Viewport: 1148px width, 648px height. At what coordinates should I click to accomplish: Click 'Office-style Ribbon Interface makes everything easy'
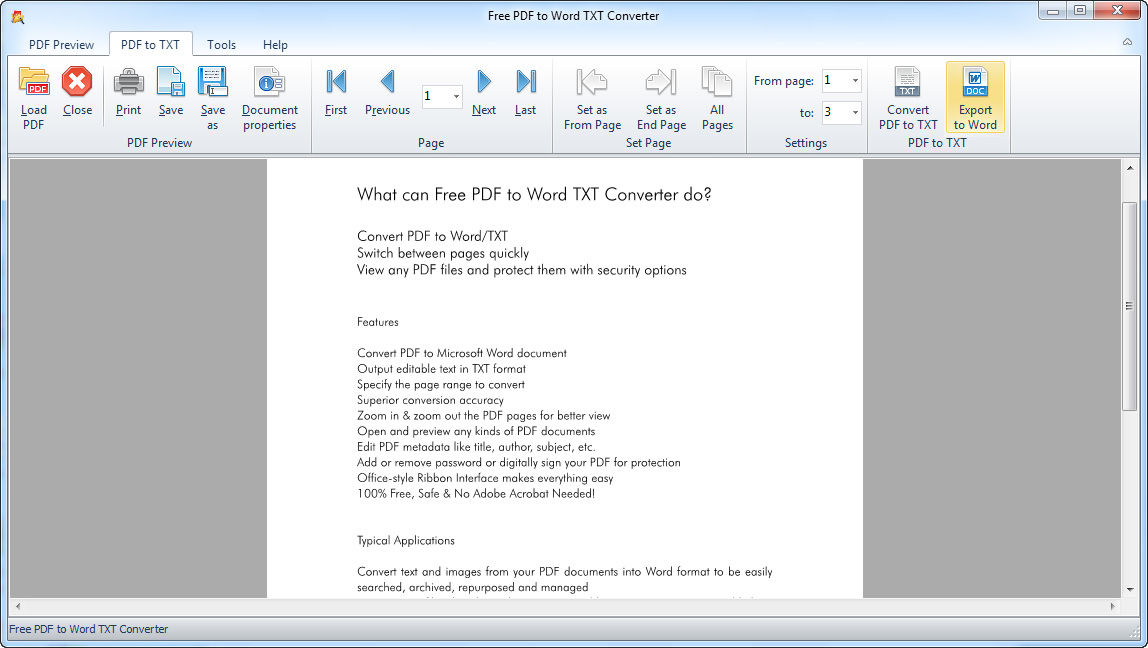pos(485,478)
